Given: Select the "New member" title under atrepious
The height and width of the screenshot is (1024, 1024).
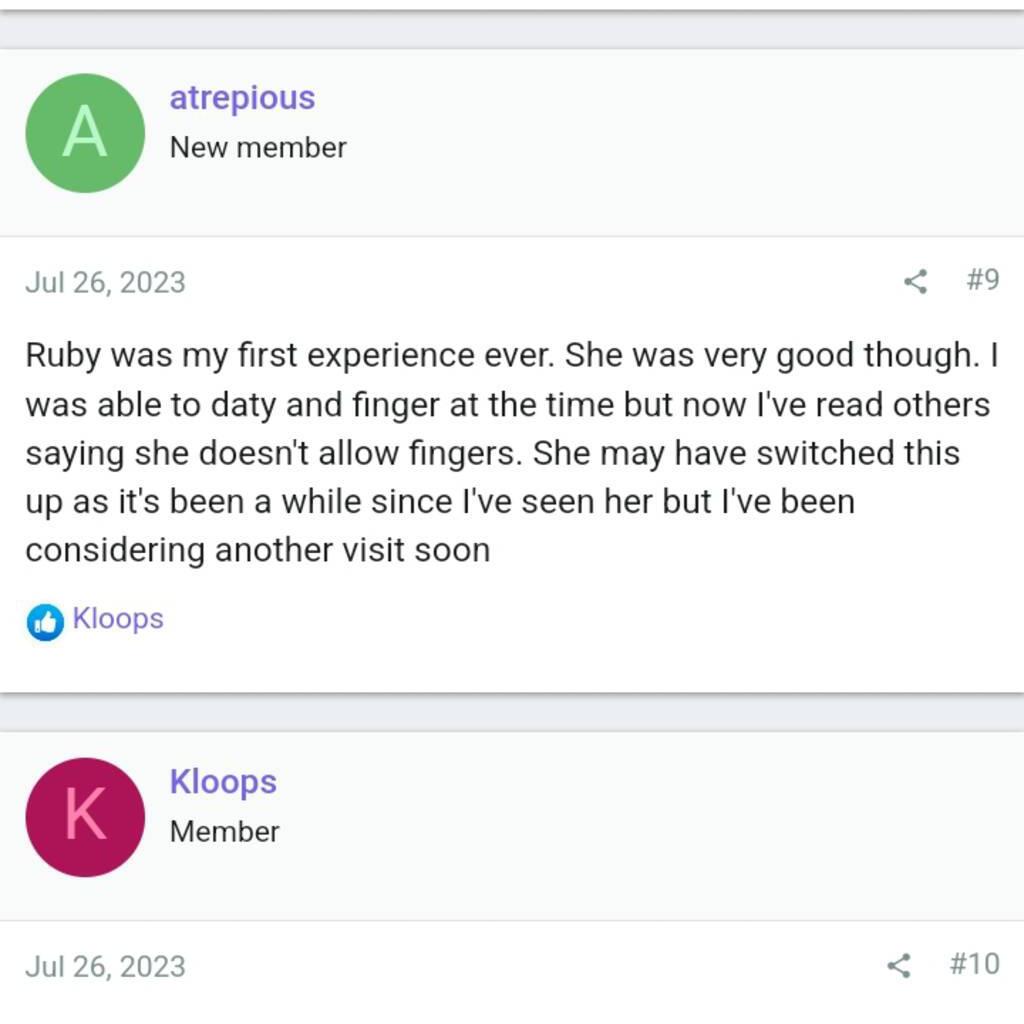Looking at the screenshot, I should (258, 148).
